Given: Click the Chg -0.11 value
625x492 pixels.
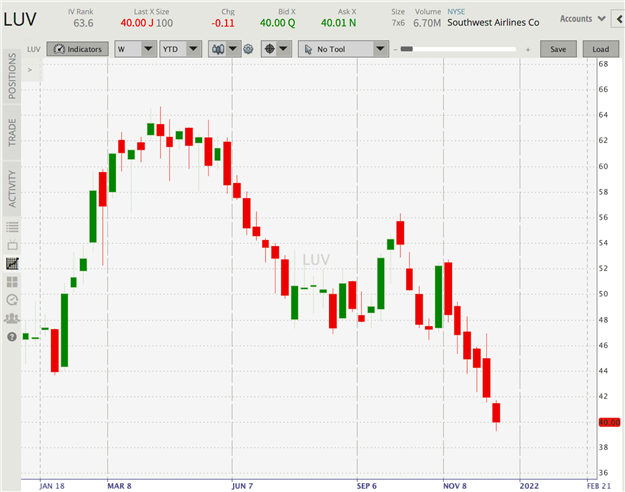Looking at the screenshot, I should pyautogui.click(x=223, y=23).
